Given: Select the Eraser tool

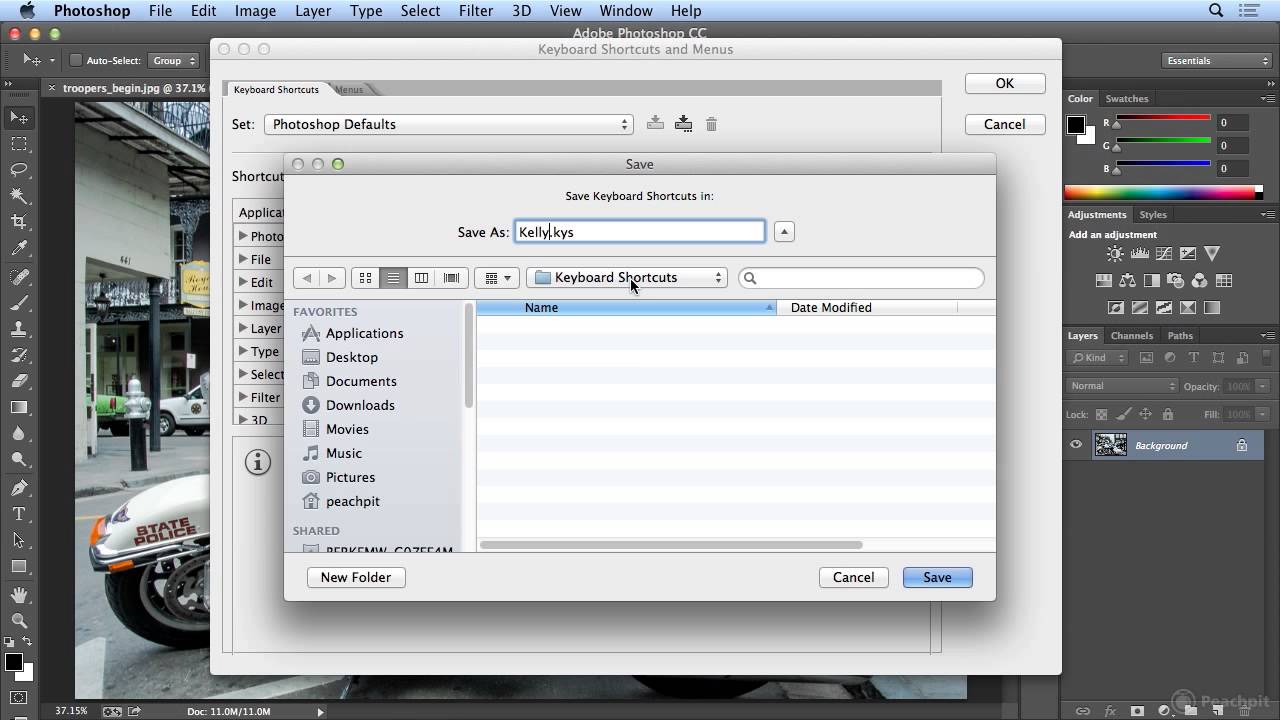Looking at the screenshot, I should pos(19,381).
